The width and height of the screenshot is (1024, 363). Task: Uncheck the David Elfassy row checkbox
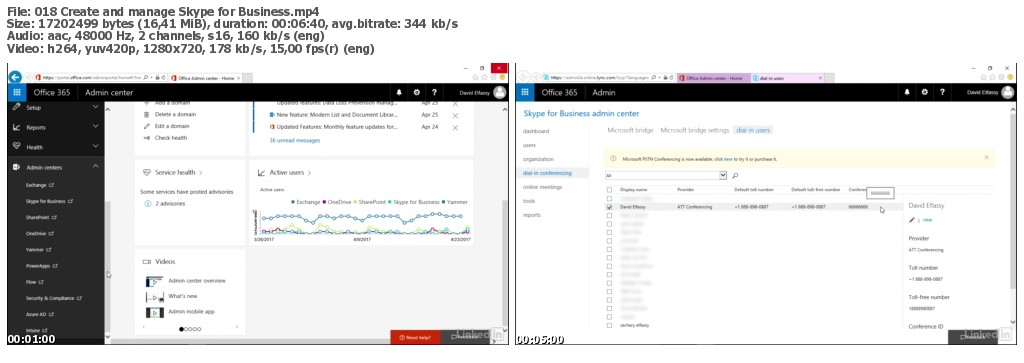point(609,206)
